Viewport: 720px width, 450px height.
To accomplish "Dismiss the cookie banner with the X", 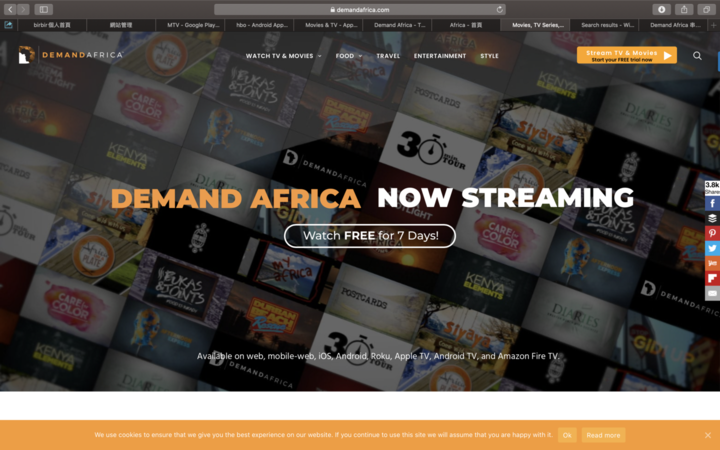I will (708, 435).
